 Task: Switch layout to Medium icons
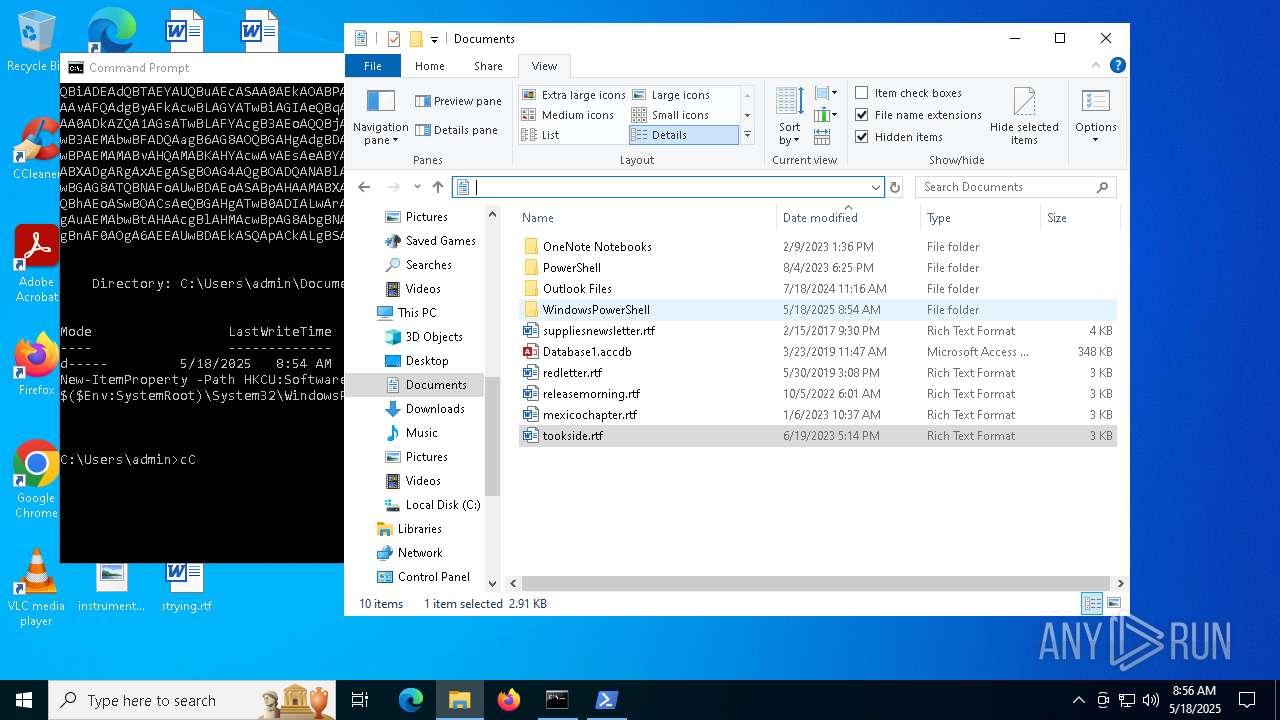click(567, 115)
